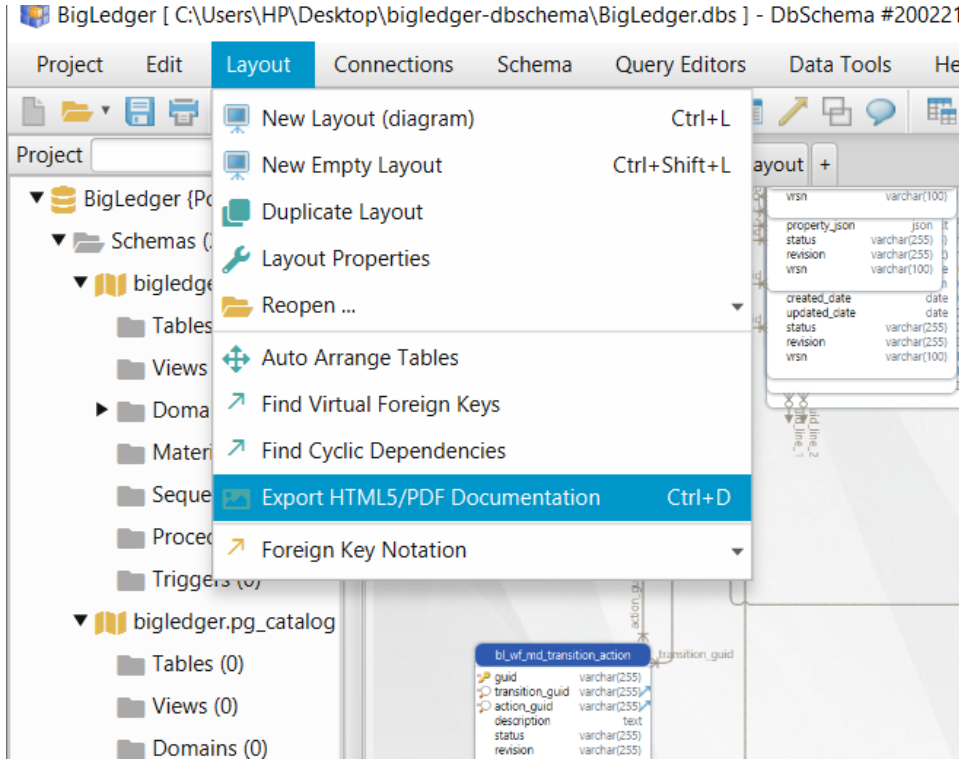Click the Find Virtual Foreign Keys arrow icon

[x=236, y=401]
